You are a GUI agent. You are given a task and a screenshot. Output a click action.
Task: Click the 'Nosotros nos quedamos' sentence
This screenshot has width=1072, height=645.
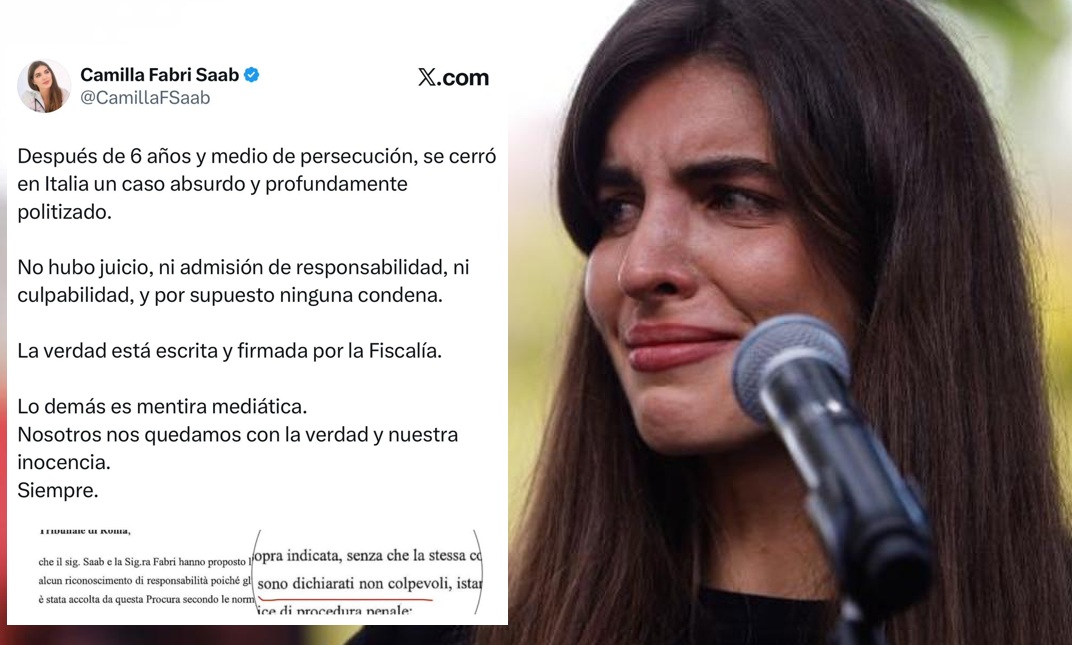(237, 448)
